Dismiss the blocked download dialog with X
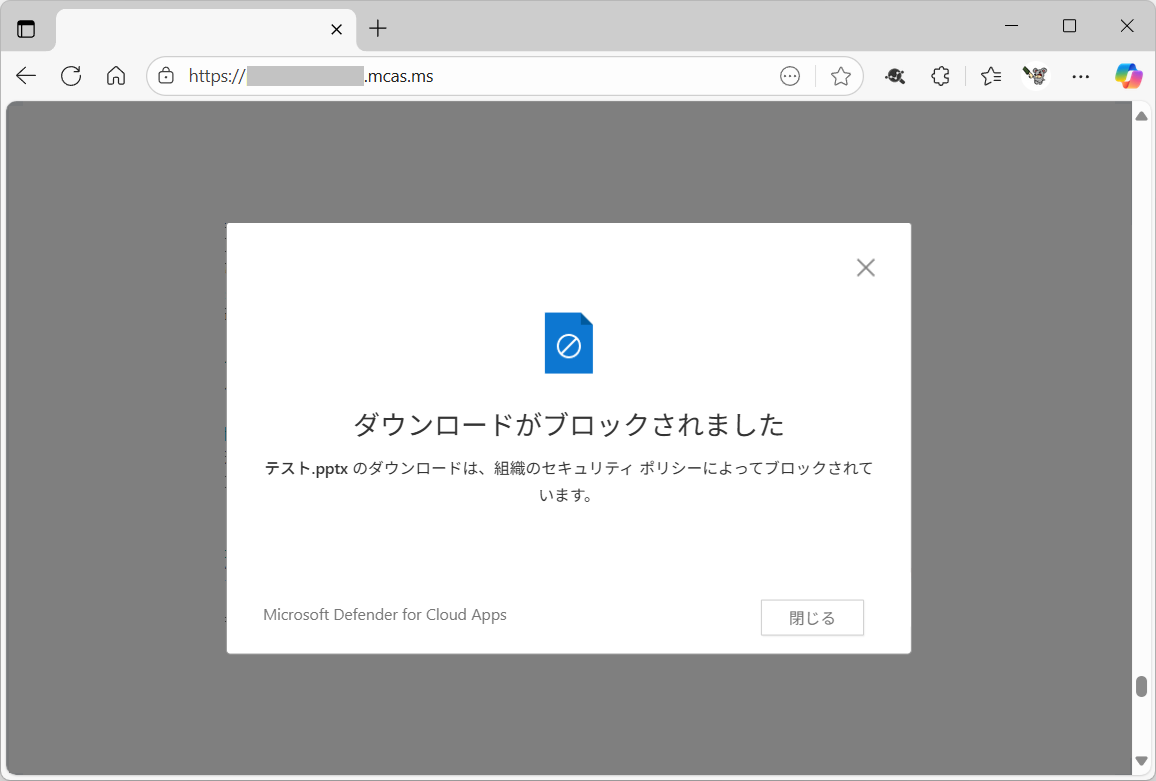This screenshot has width=1156, height=781. click(865, 267)
